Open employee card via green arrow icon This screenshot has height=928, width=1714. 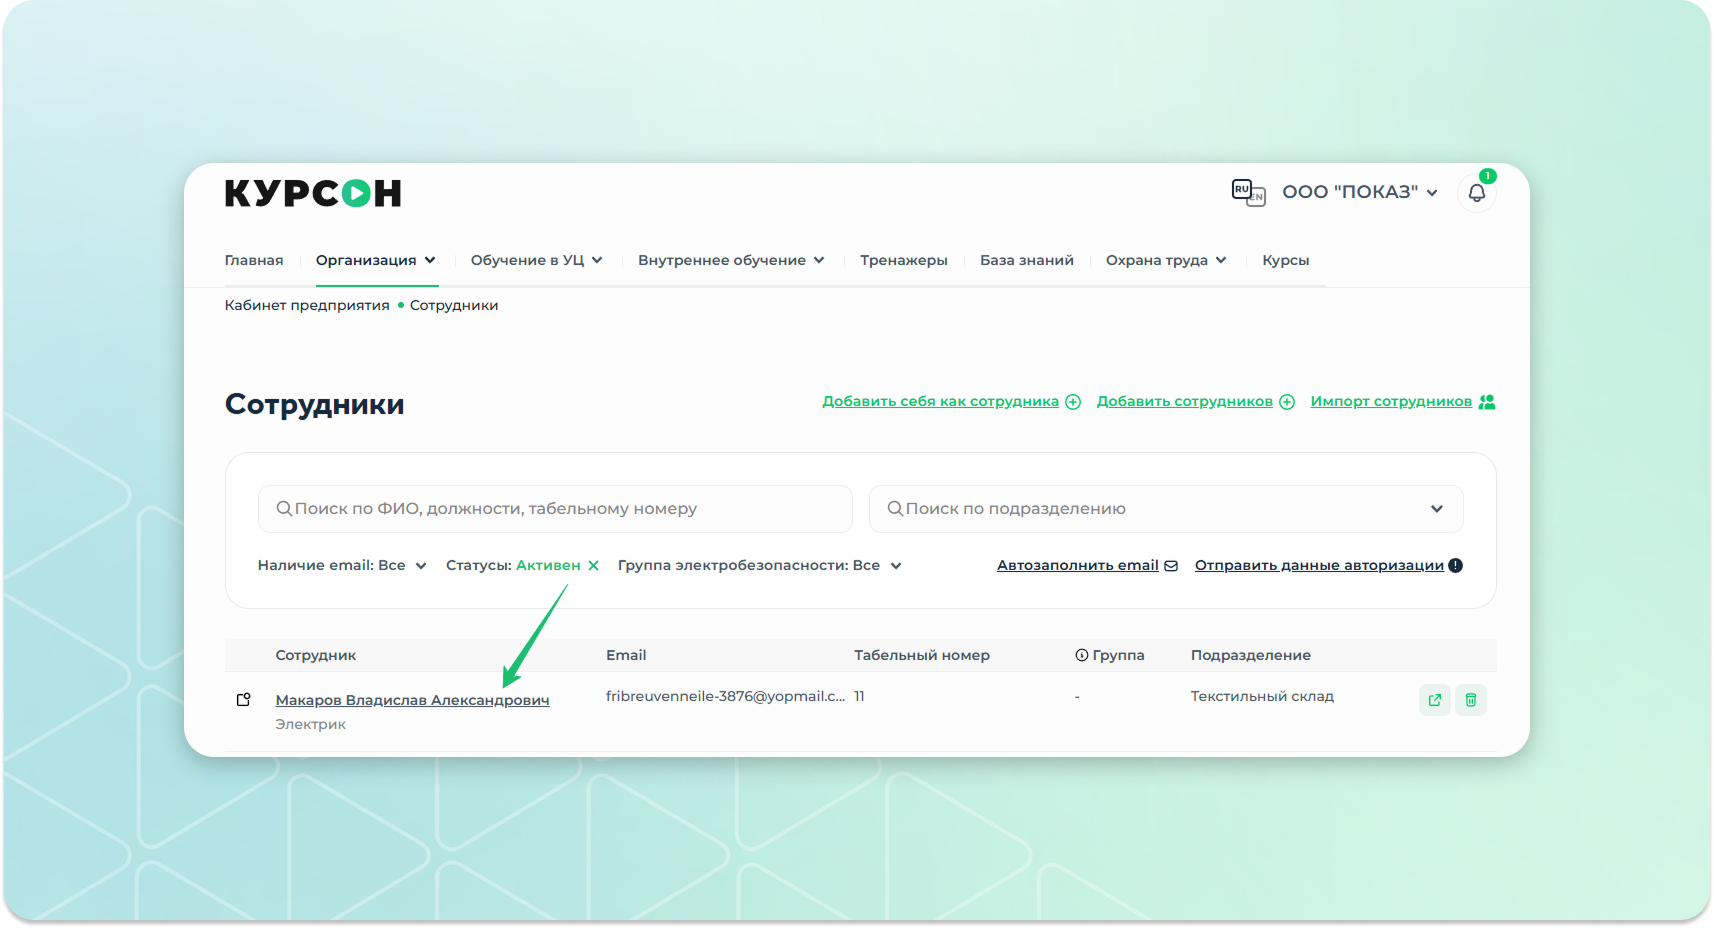pos(1434,700)
